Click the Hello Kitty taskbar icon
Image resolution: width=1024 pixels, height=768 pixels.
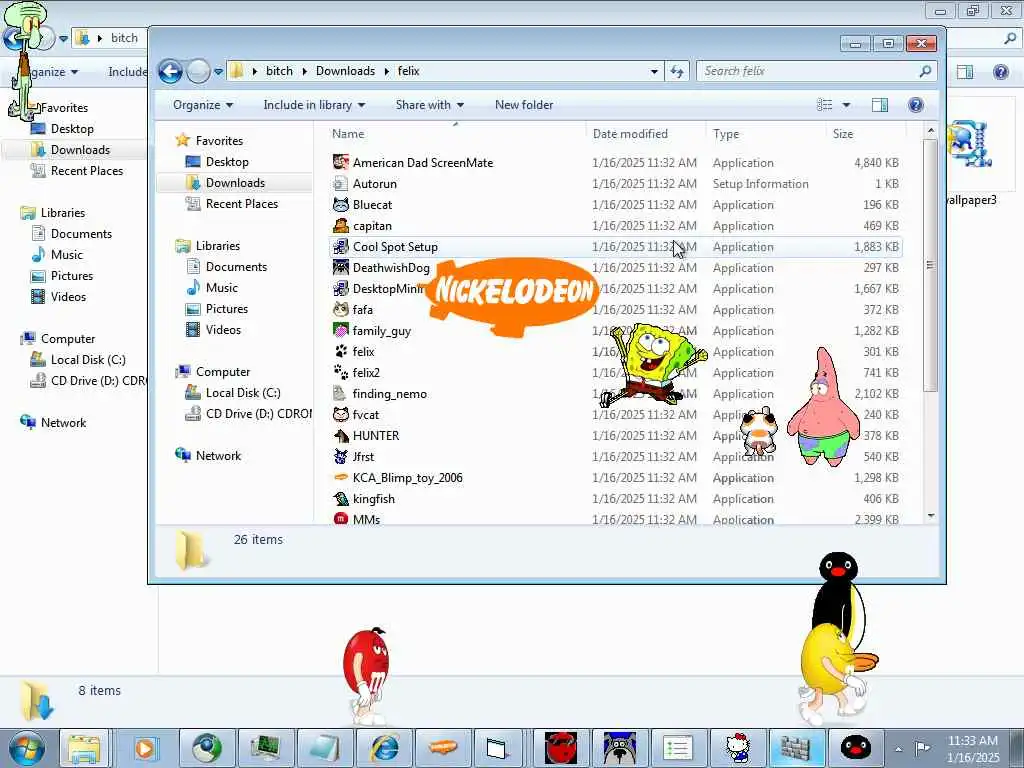pyautogui.click(x=738, y=748)
